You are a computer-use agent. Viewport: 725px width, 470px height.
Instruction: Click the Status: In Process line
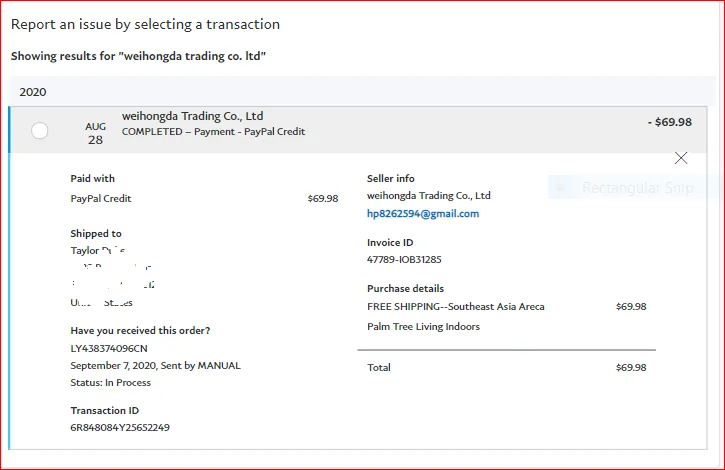click(x=111, y=383)
